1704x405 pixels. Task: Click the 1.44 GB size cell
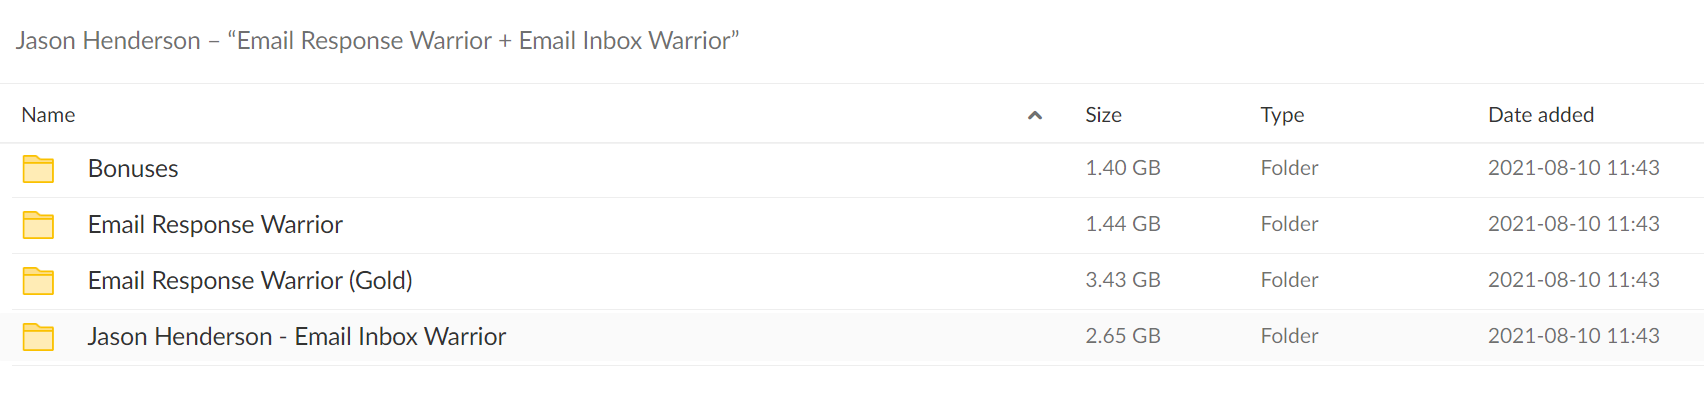[x=1123, y=224]
